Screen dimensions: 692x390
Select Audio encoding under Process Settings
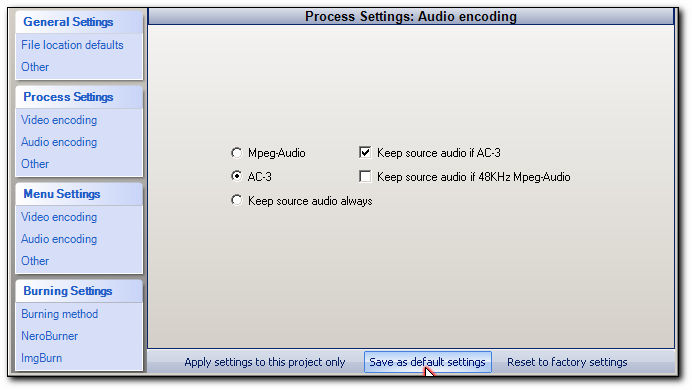pyautogui.click(x=59, y=142)
